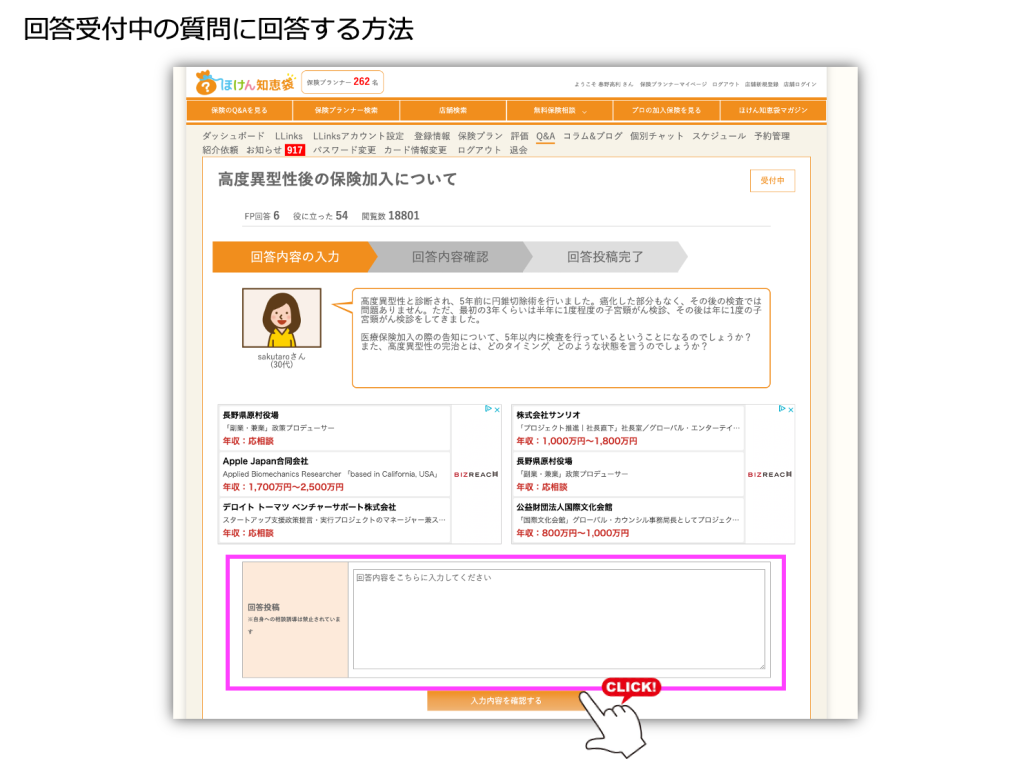Open 保険プランナー検索 in orange nav
This screenshot has height=763, width=1024.
tap(346, 110)
